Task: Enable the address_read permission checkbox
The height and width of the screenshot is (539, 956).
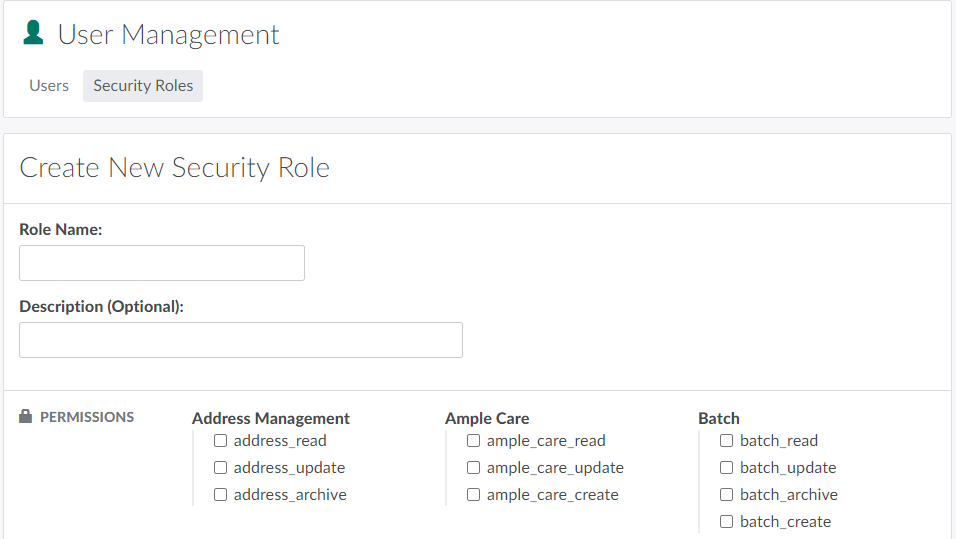Action: click(221, 441)
